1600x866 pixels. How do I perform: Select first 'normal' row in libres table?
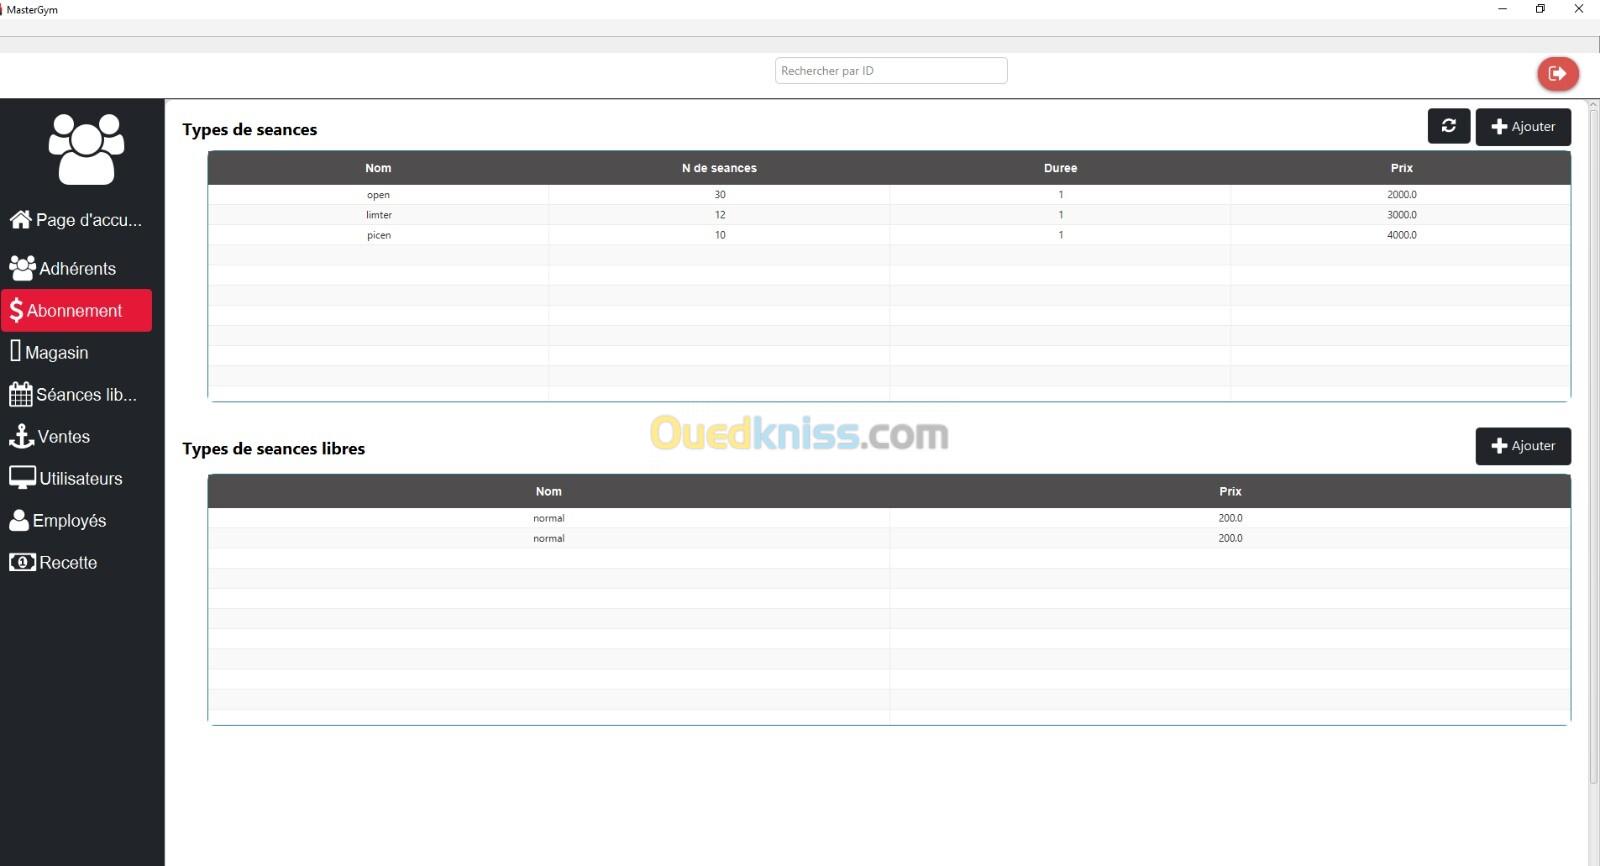548,518
